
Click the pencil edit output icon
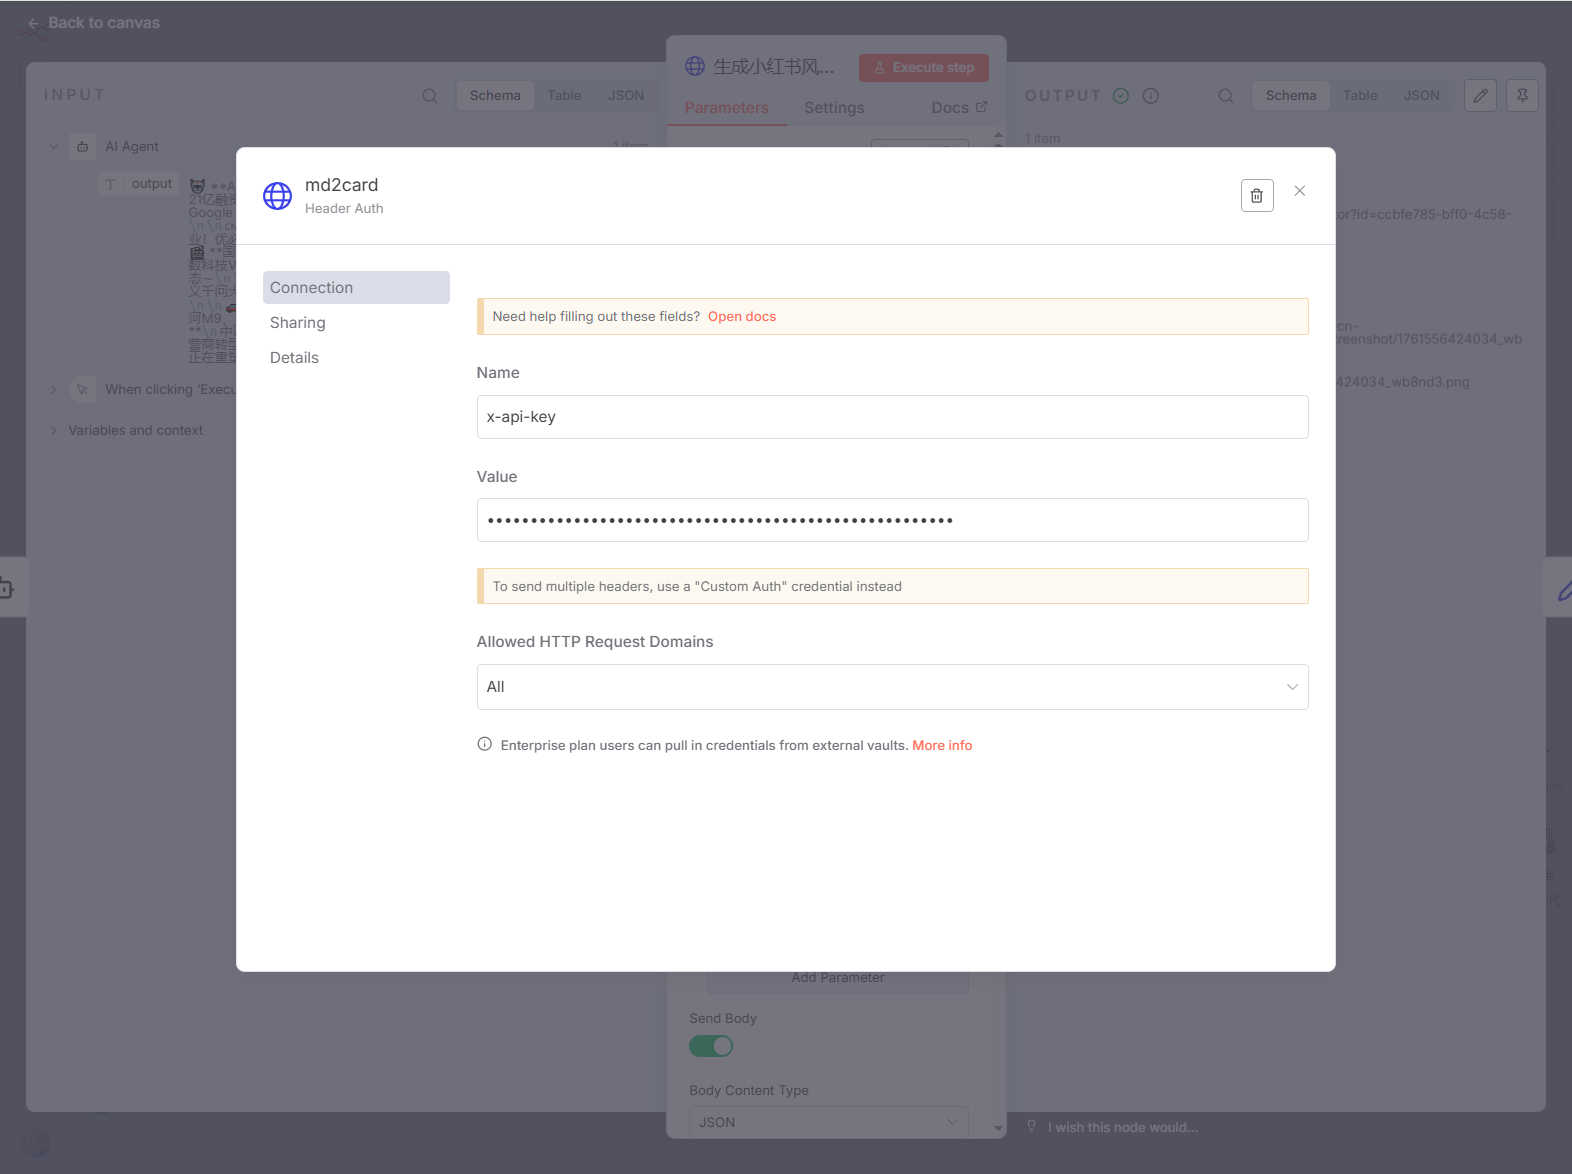[1480, 96]
